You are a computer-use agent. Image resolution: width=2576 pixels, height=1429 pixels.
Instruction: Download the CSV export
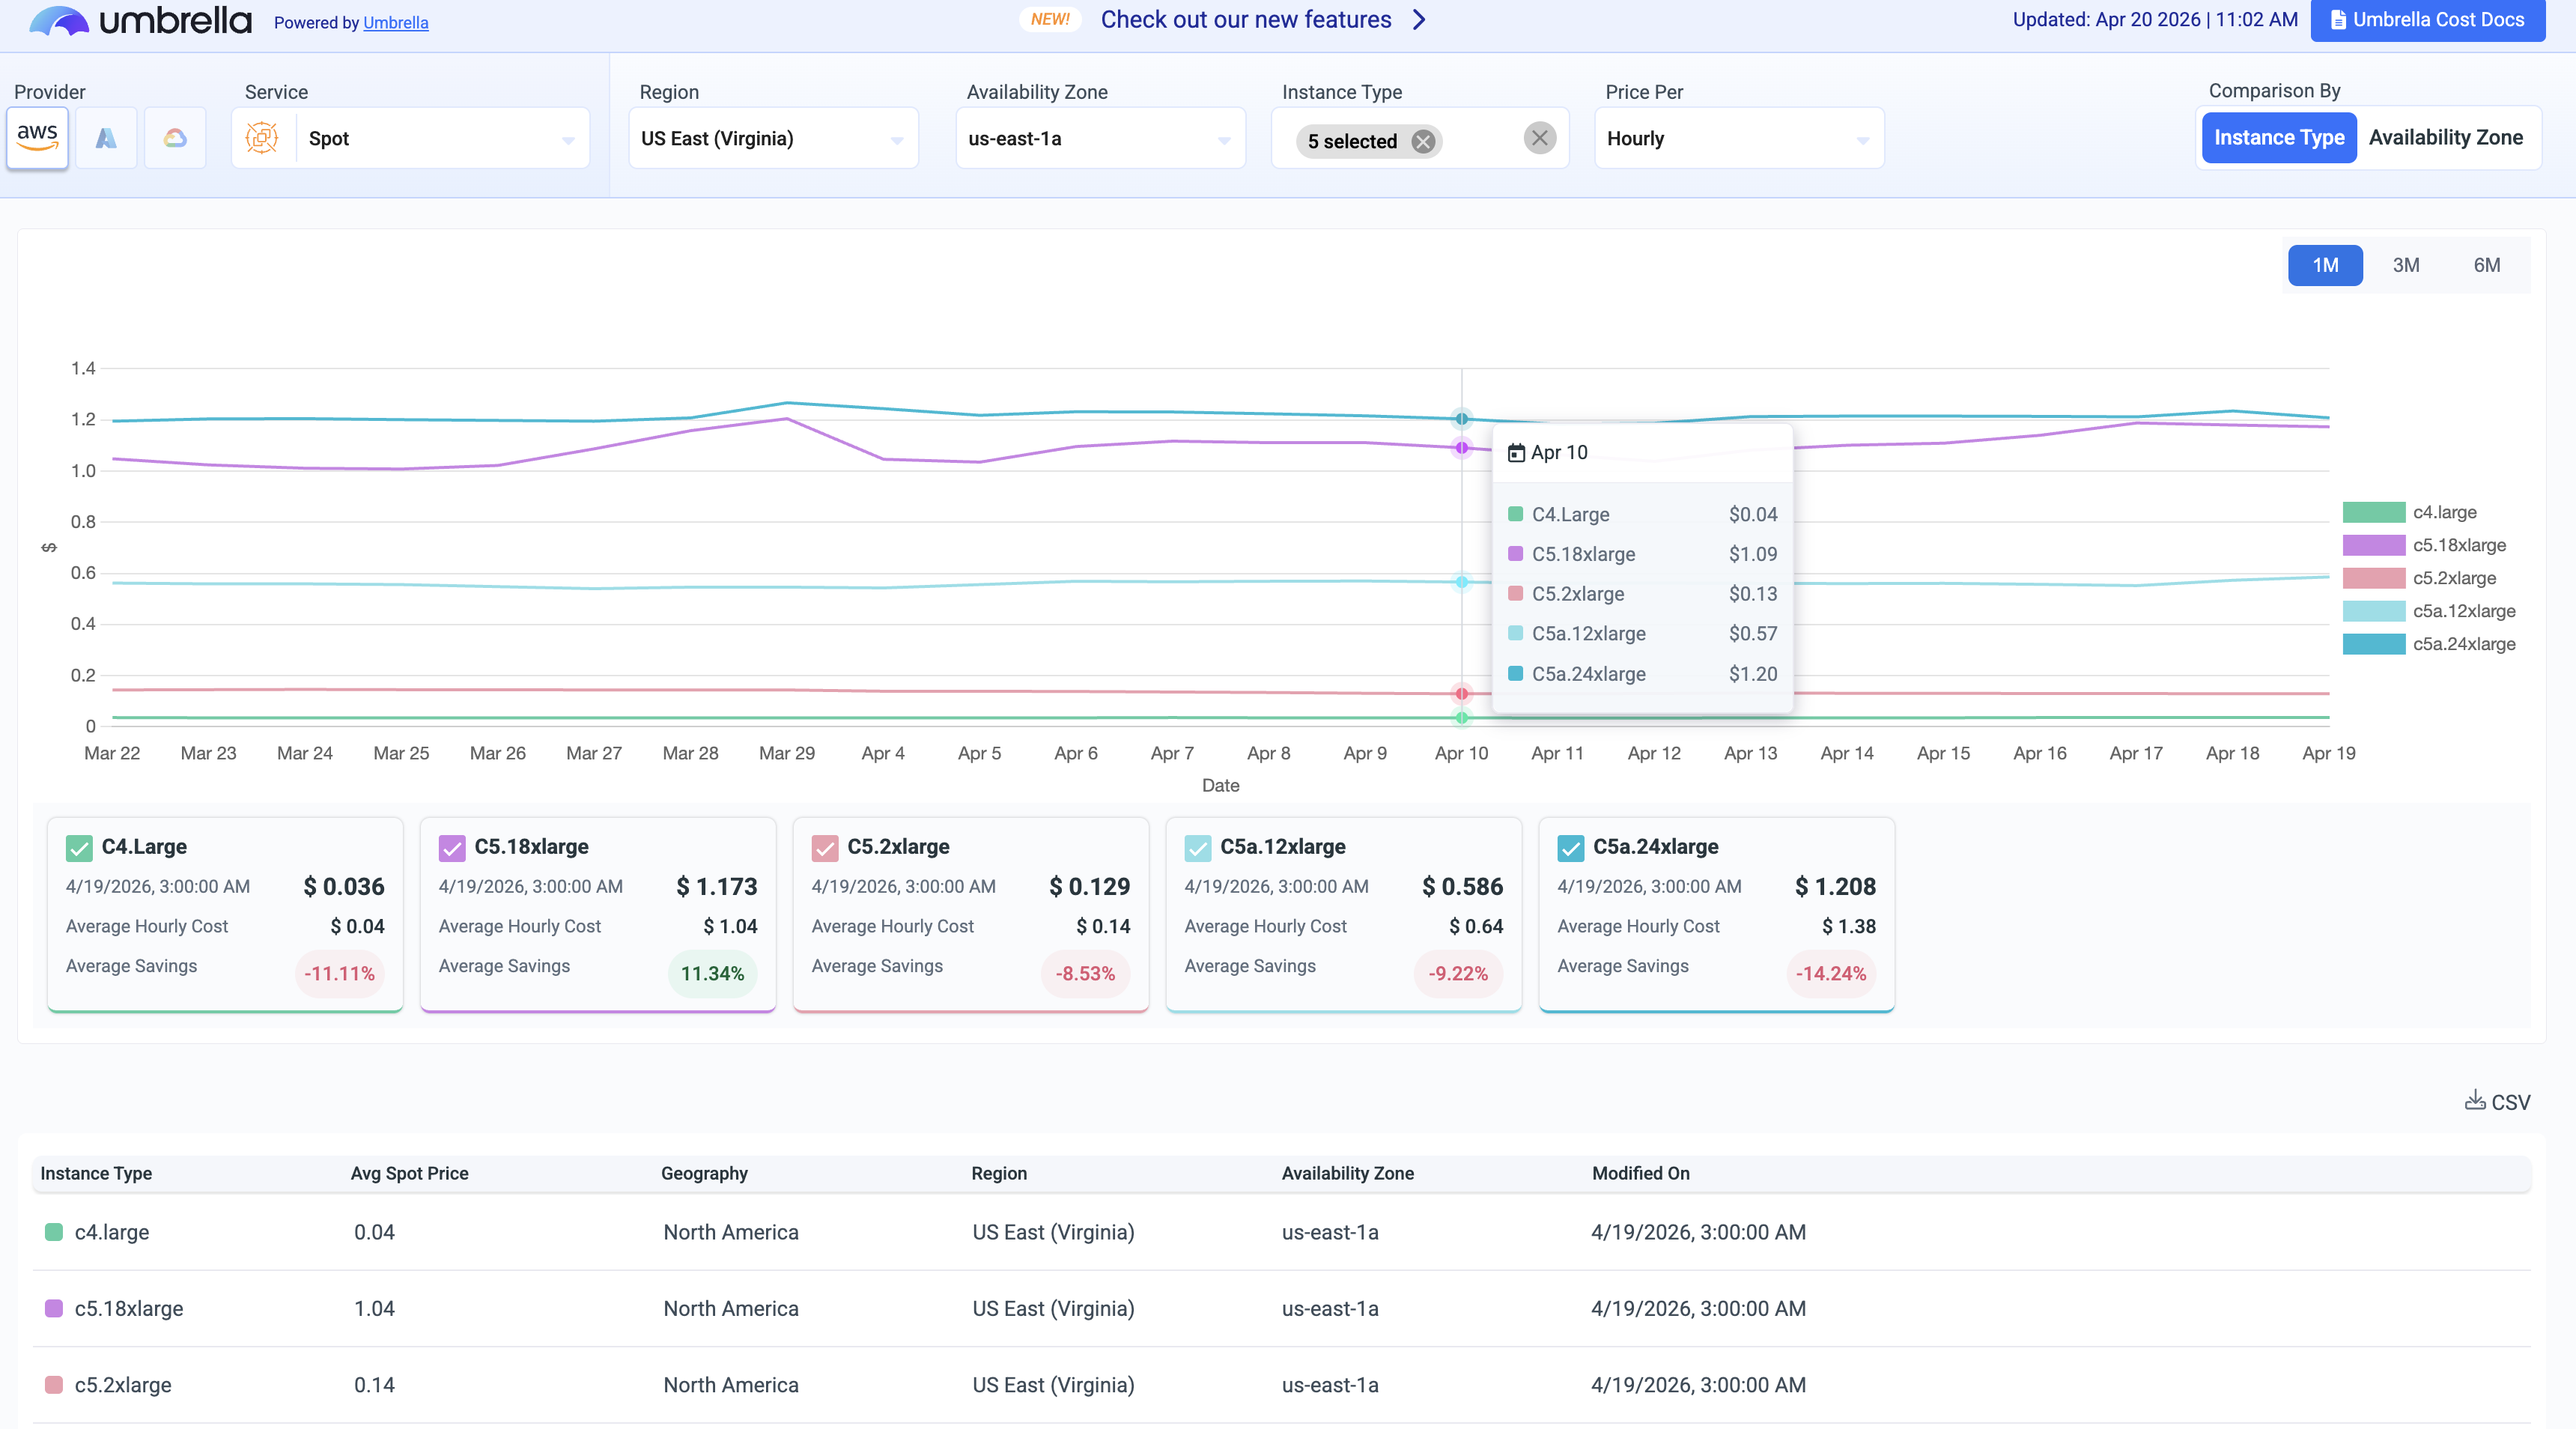[2496, 1101]
